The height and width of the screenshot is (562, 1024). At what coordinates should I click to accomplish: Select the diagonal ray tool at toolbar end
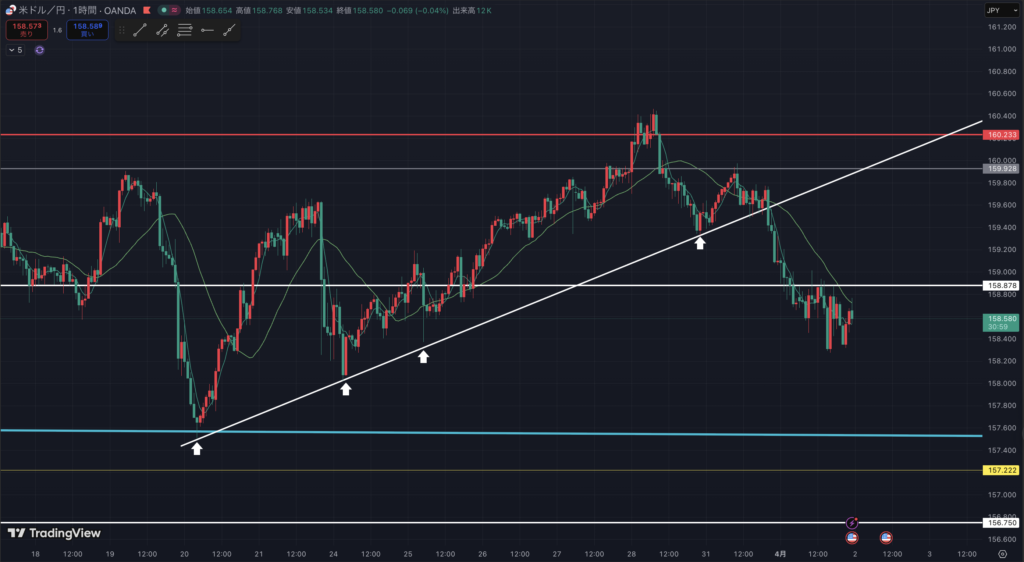[229, 30]
